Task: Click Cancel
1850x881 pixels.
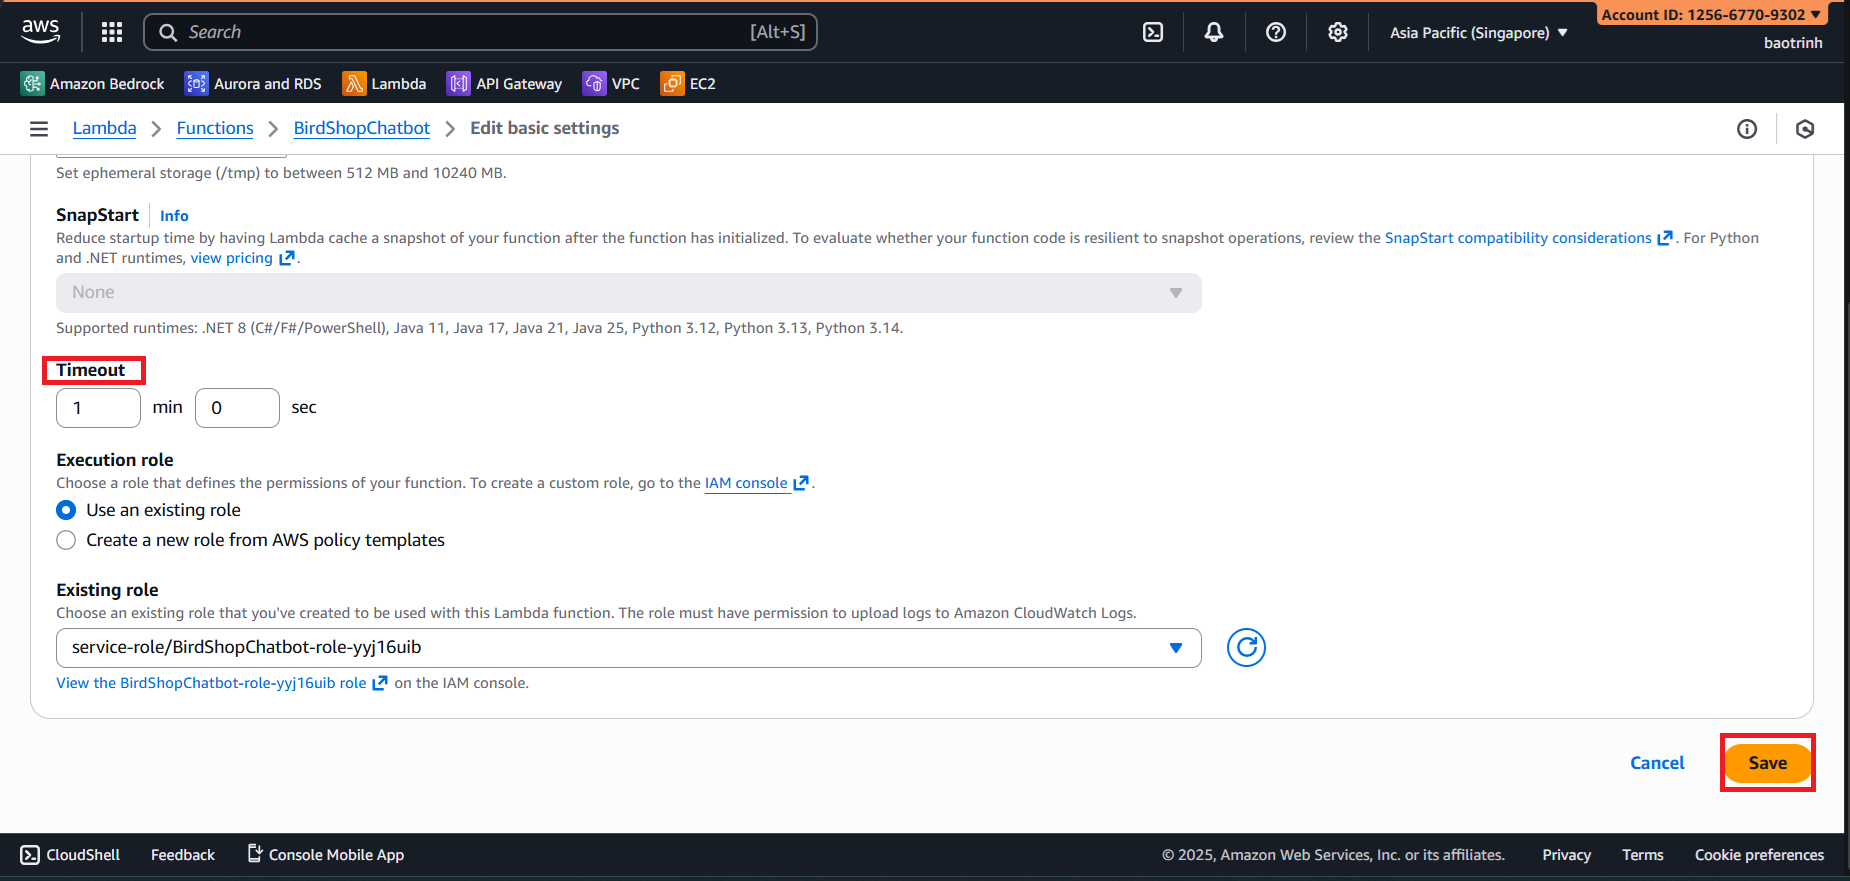Action: [x=1657, y=763]
